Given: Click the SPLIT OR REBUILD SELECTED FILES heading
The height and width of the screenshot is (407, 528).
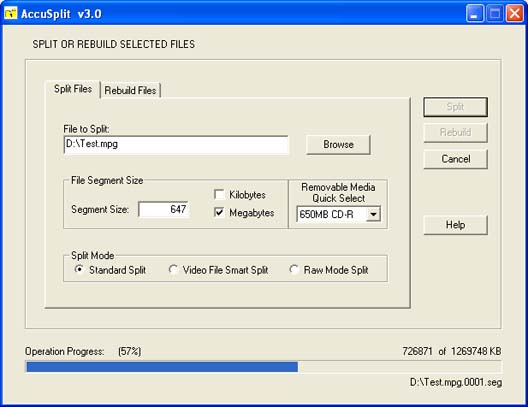Looking at the screenshot, I should click(x=113, y=44).
